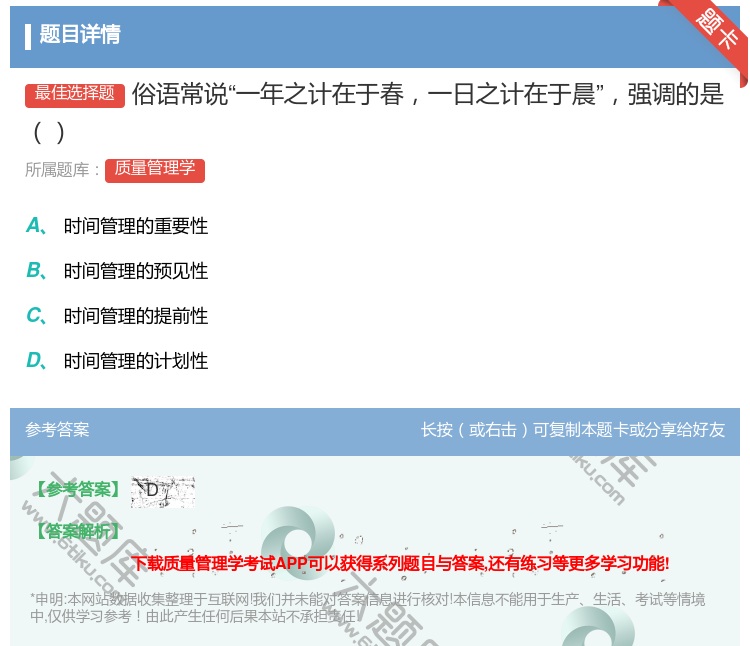Select option A 时间管理的重要性
The height and width of the screenshot is (646, 750).
point(136,226)
